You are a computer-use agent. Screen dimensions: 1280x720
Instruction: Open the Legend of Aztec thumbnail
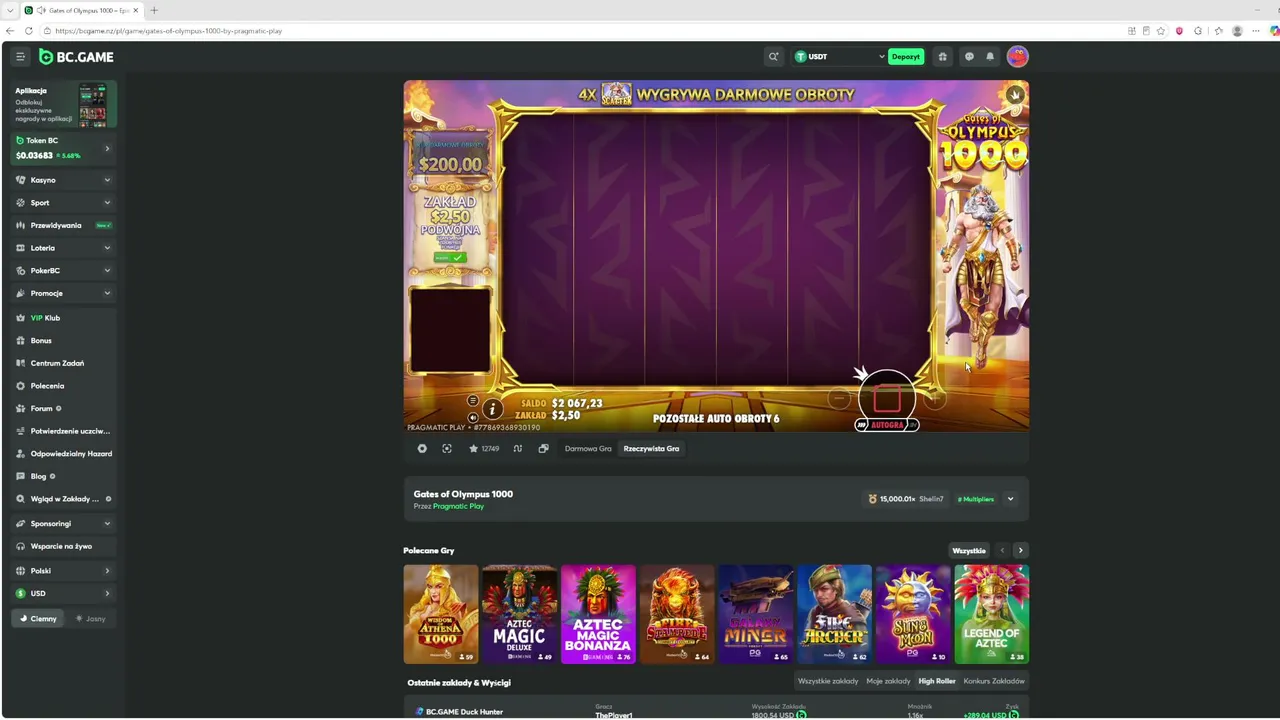pyautogui.click(x=991, y=614)
